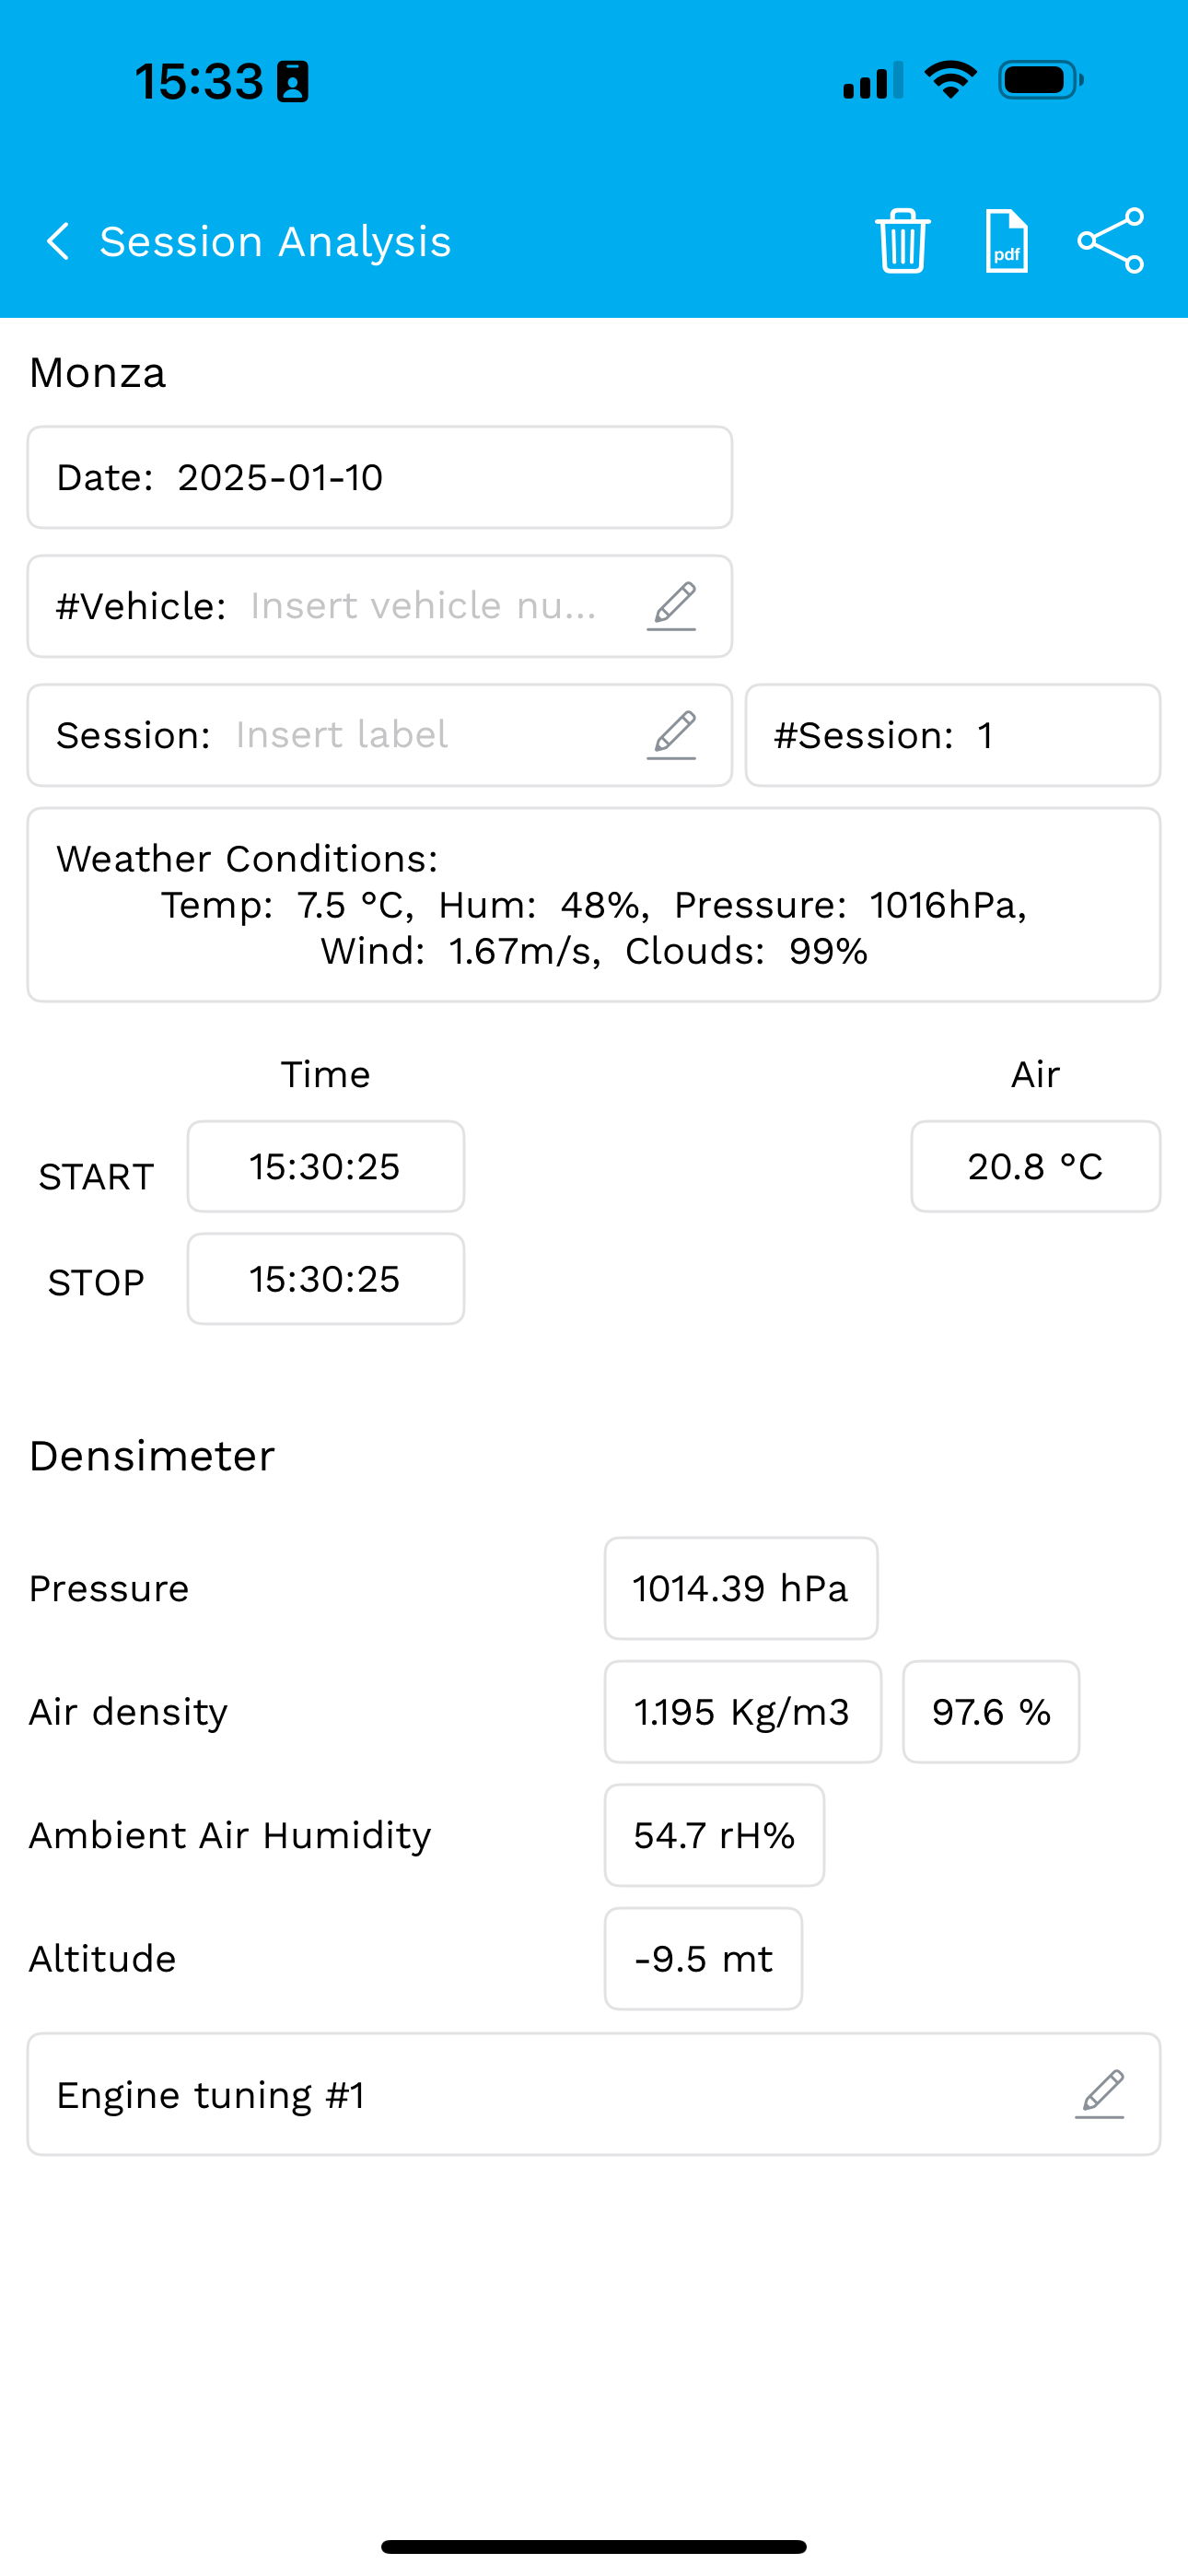Screen dimensions: 1188x2576
Task: Delete this session with the trash icon
Action: click(903, 241)
